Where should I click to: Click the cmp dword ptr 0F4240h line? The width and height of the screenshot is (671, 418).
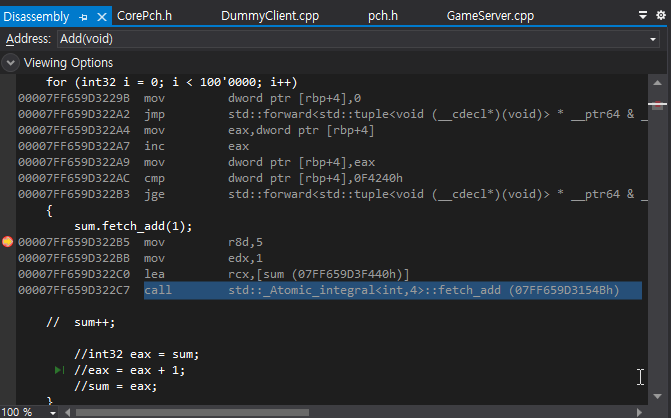click(210, 178)
